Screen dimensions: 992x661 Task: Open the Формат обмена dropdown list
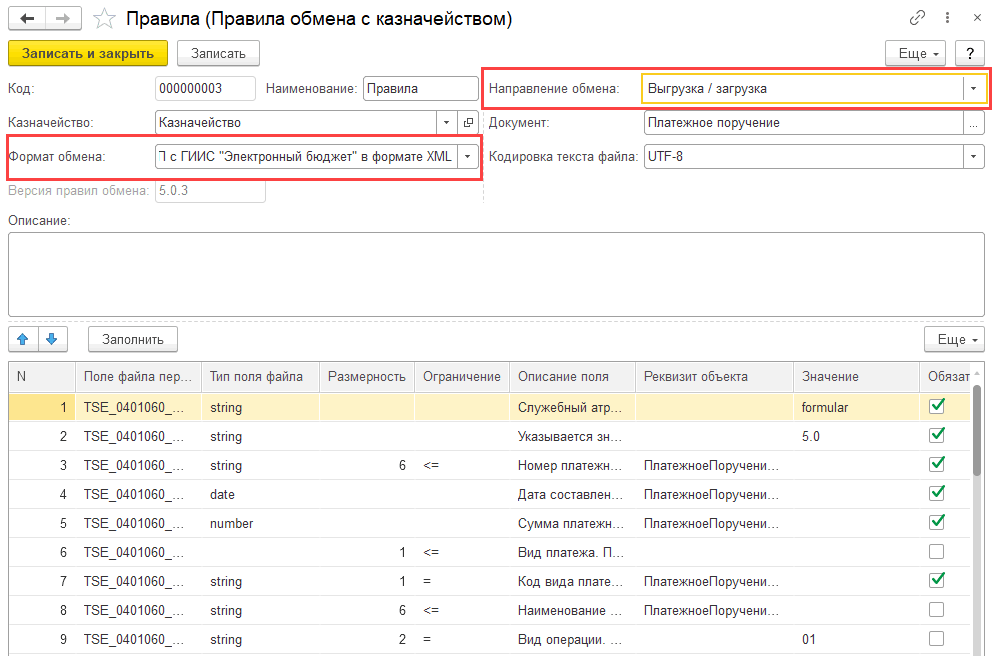467,156
